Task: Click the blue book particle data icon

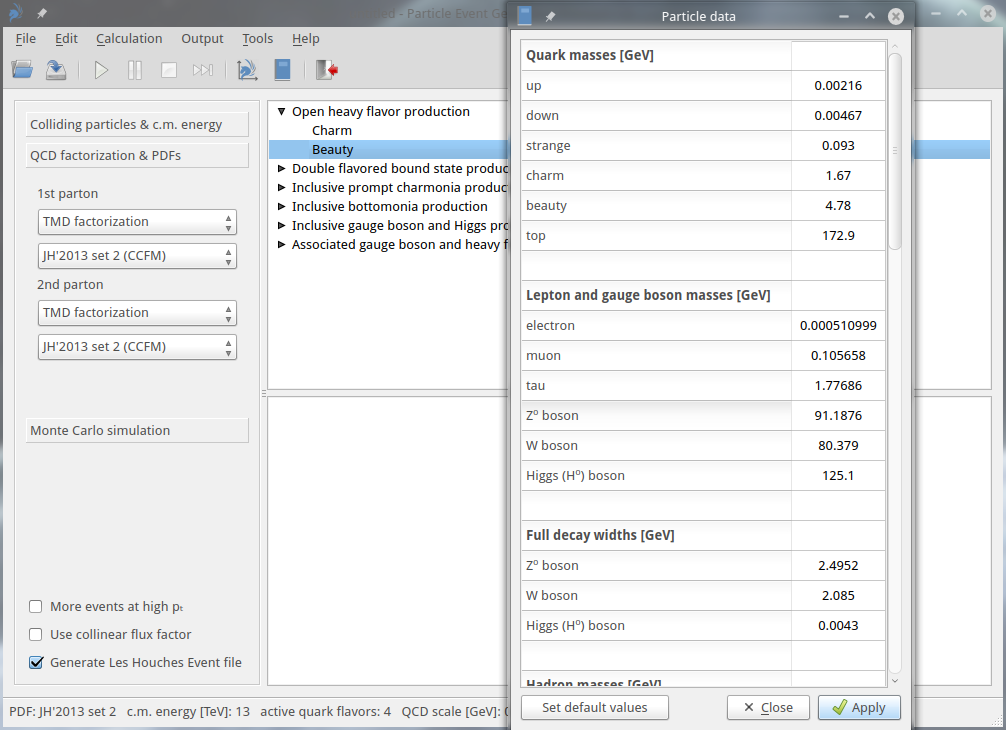Action: (283, 70)
